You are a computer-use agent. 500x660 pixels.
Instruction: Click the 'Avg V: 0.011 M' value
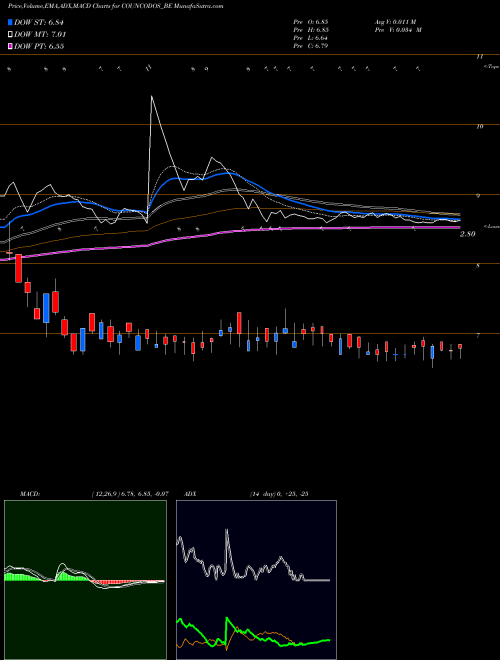pos(396,21)
